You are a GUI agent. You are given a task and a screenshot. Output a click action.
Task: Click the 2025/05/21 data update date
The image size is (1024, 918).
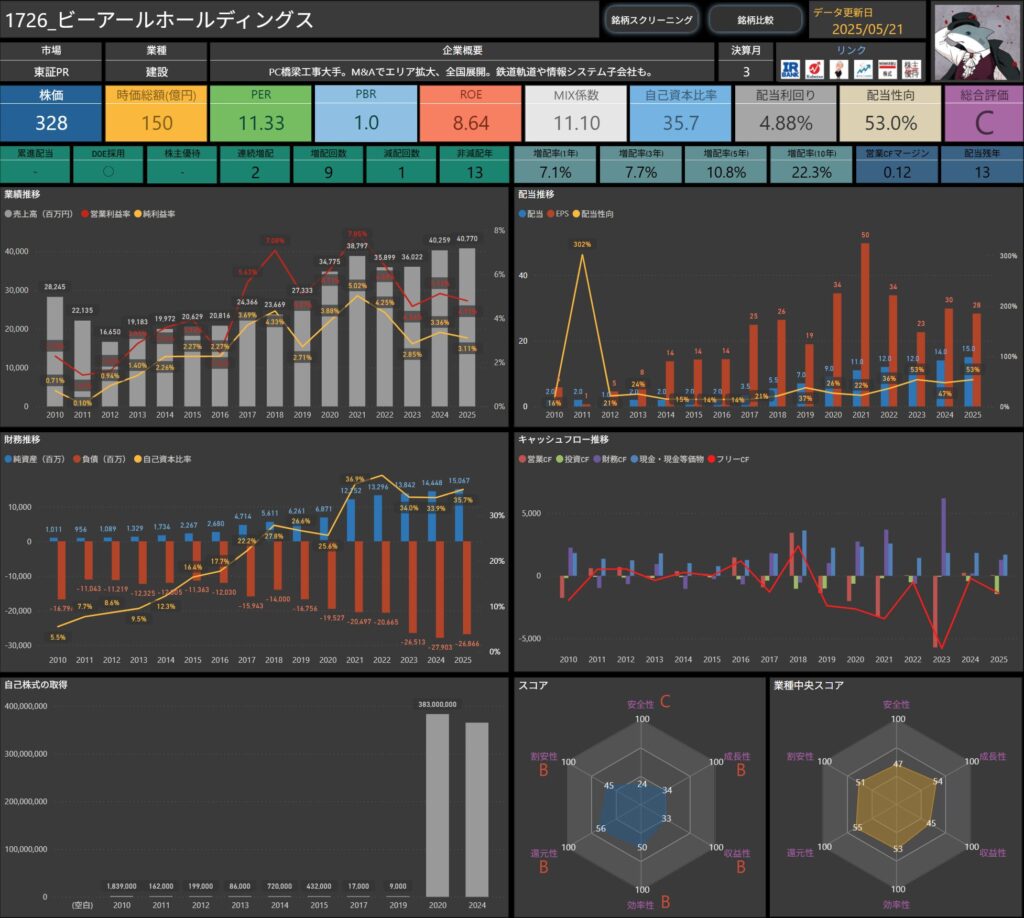pos(867,29)
